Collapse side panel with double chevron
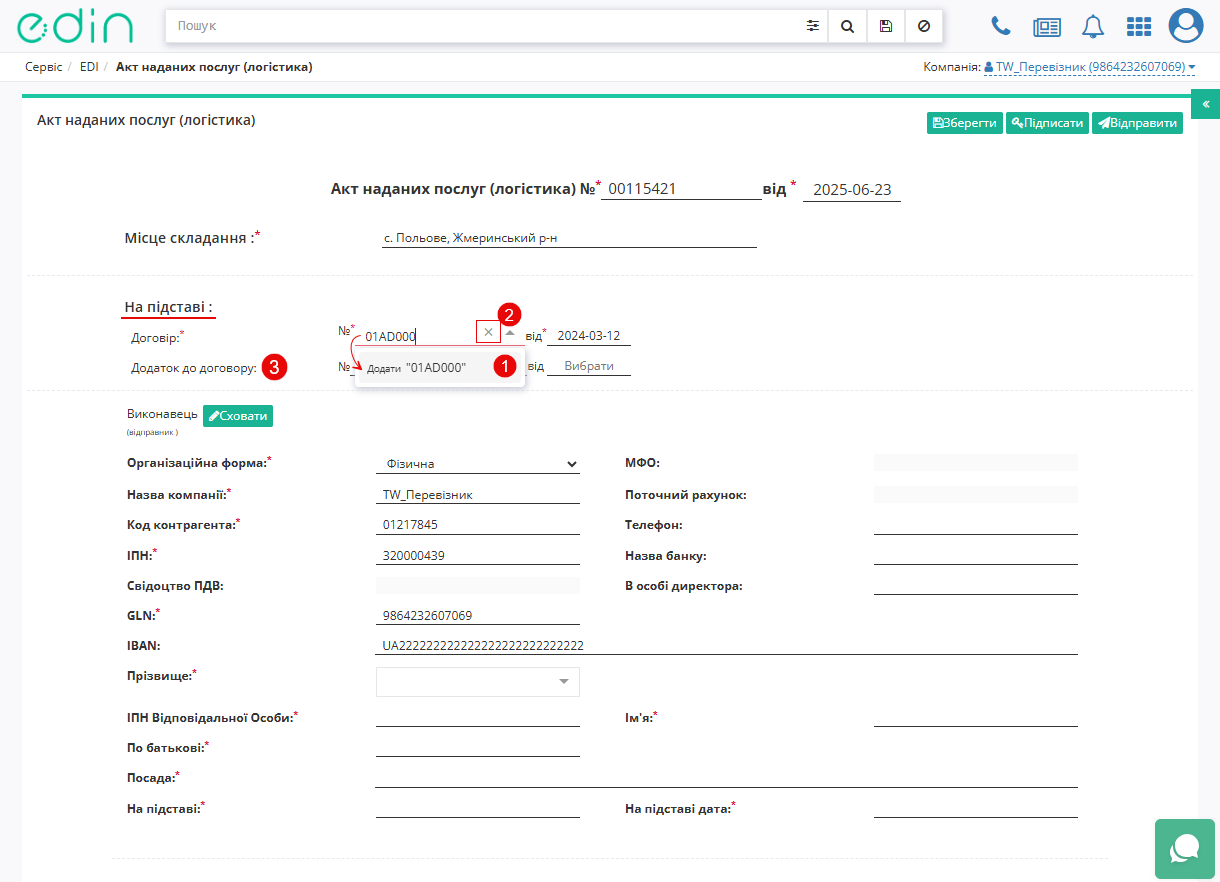This screenshot has width=1220, height=882. pos(1205,104)
